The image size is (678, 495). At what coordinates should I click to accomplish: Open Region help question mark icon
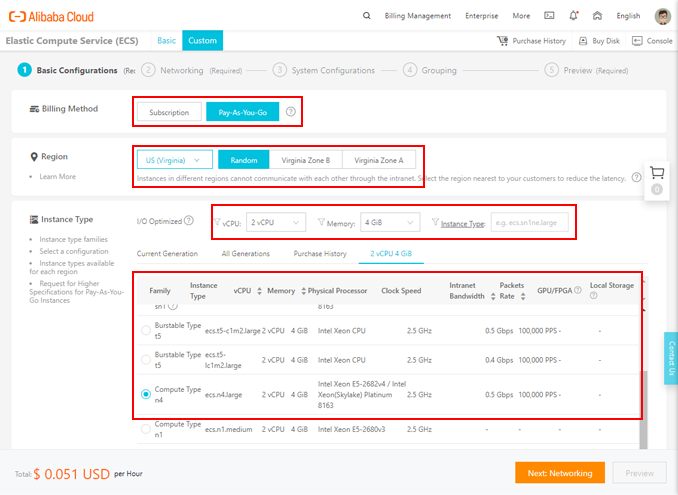tap(636, 177)
